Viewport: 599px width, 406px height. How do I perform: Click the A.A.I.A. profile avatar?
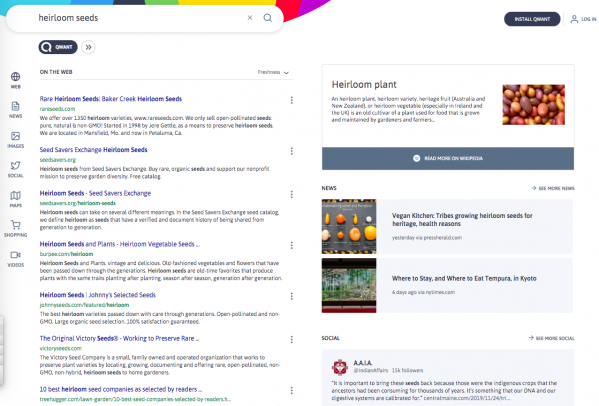coord(340,367)
